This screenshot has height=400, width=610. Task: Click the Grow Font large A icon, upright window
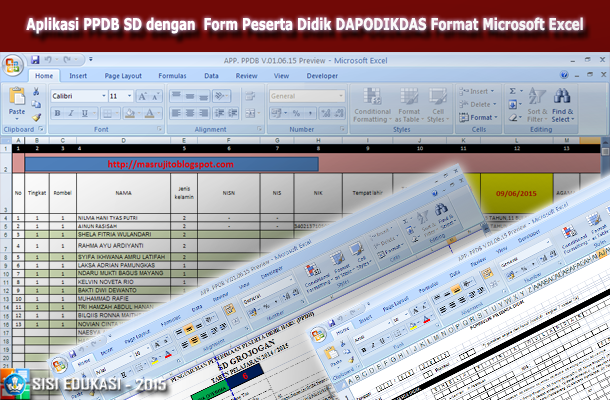click(x=143, y=96)
